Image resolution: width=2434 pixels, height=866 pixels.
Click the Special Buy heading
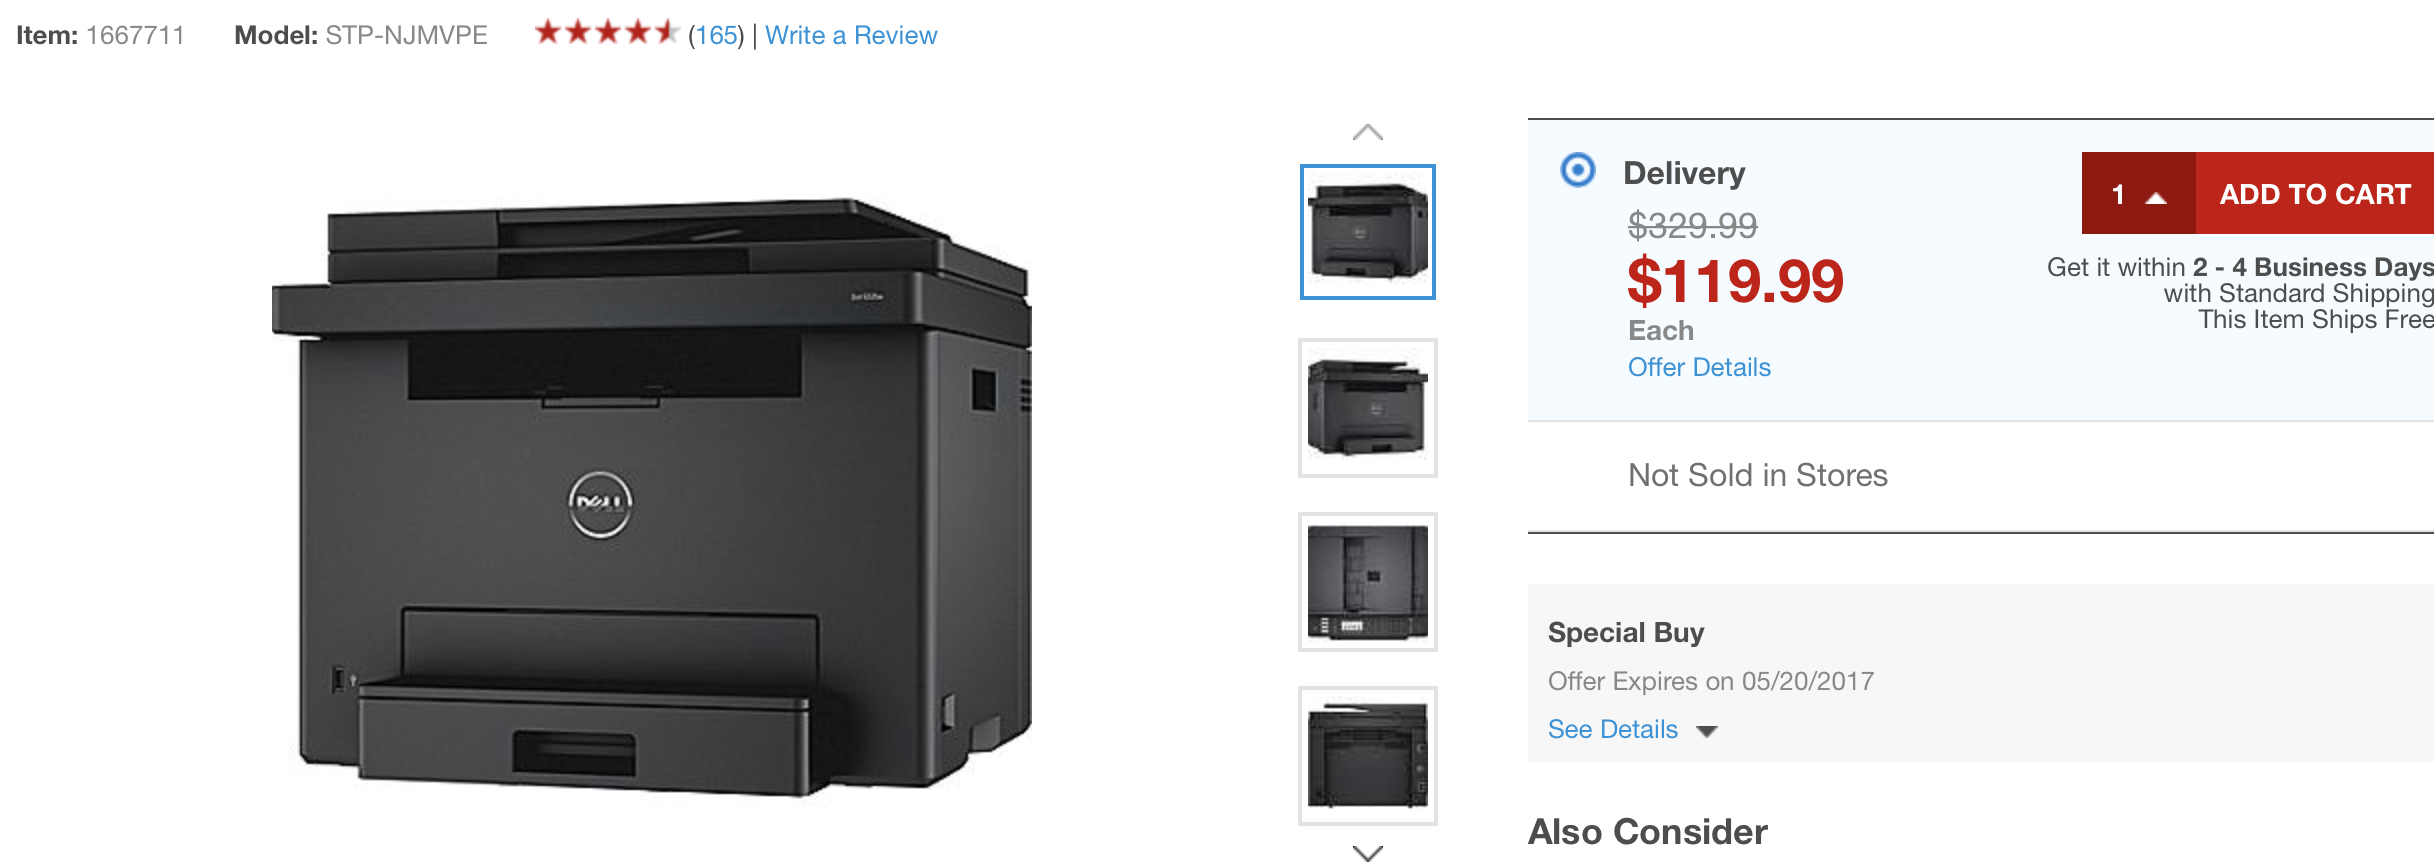tap(1626, 632)
